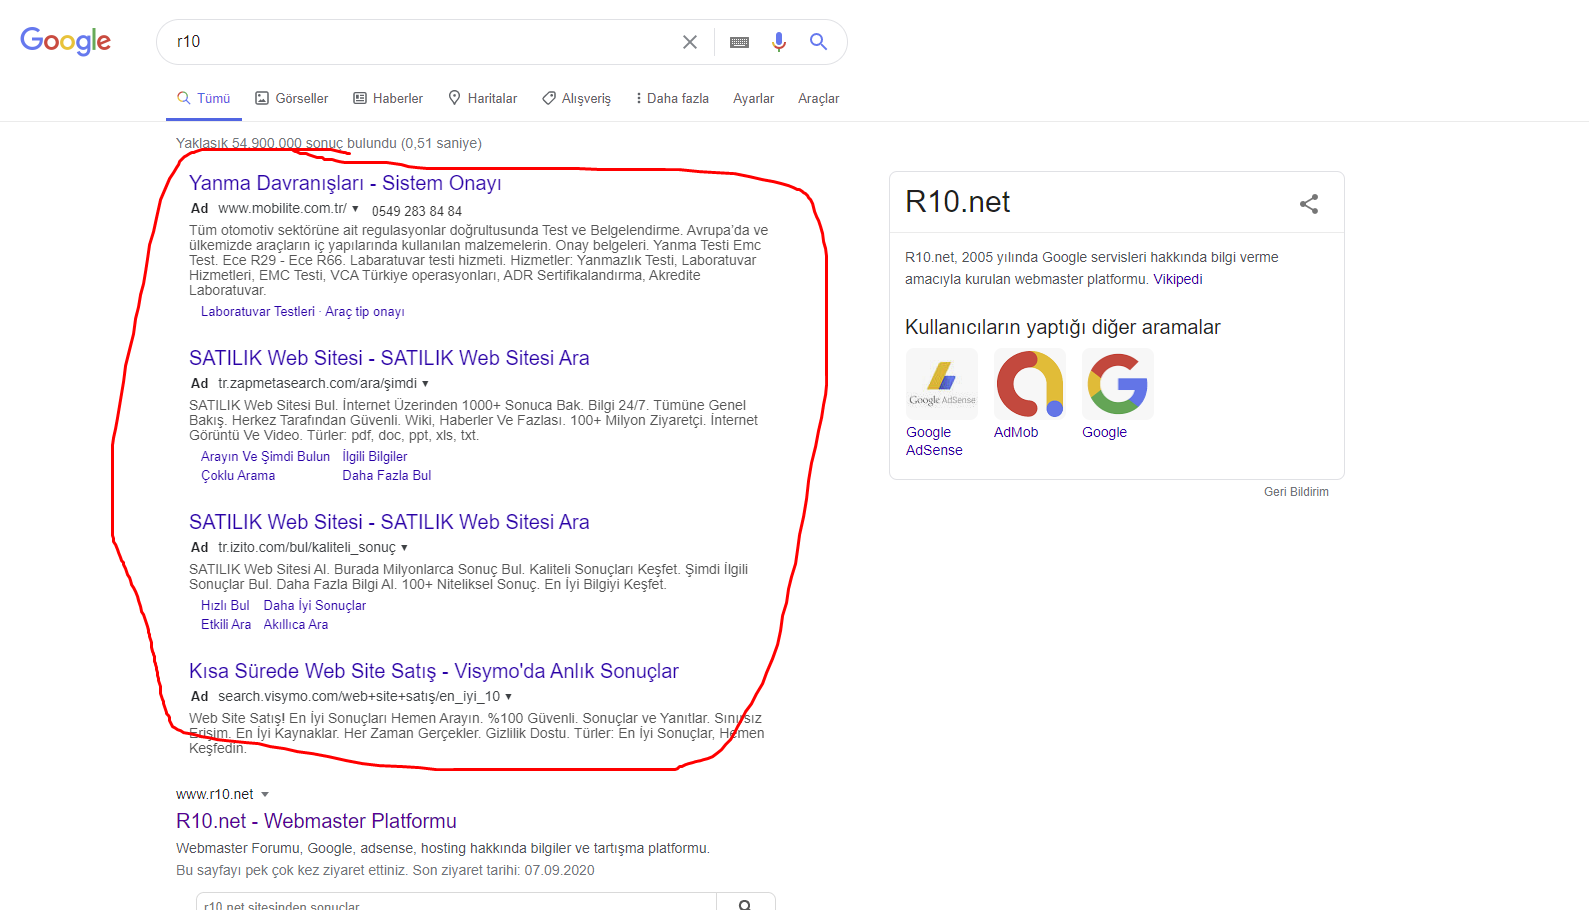
Task: Open the Google G logo thumbnail
Action: tap(1118, 384)
